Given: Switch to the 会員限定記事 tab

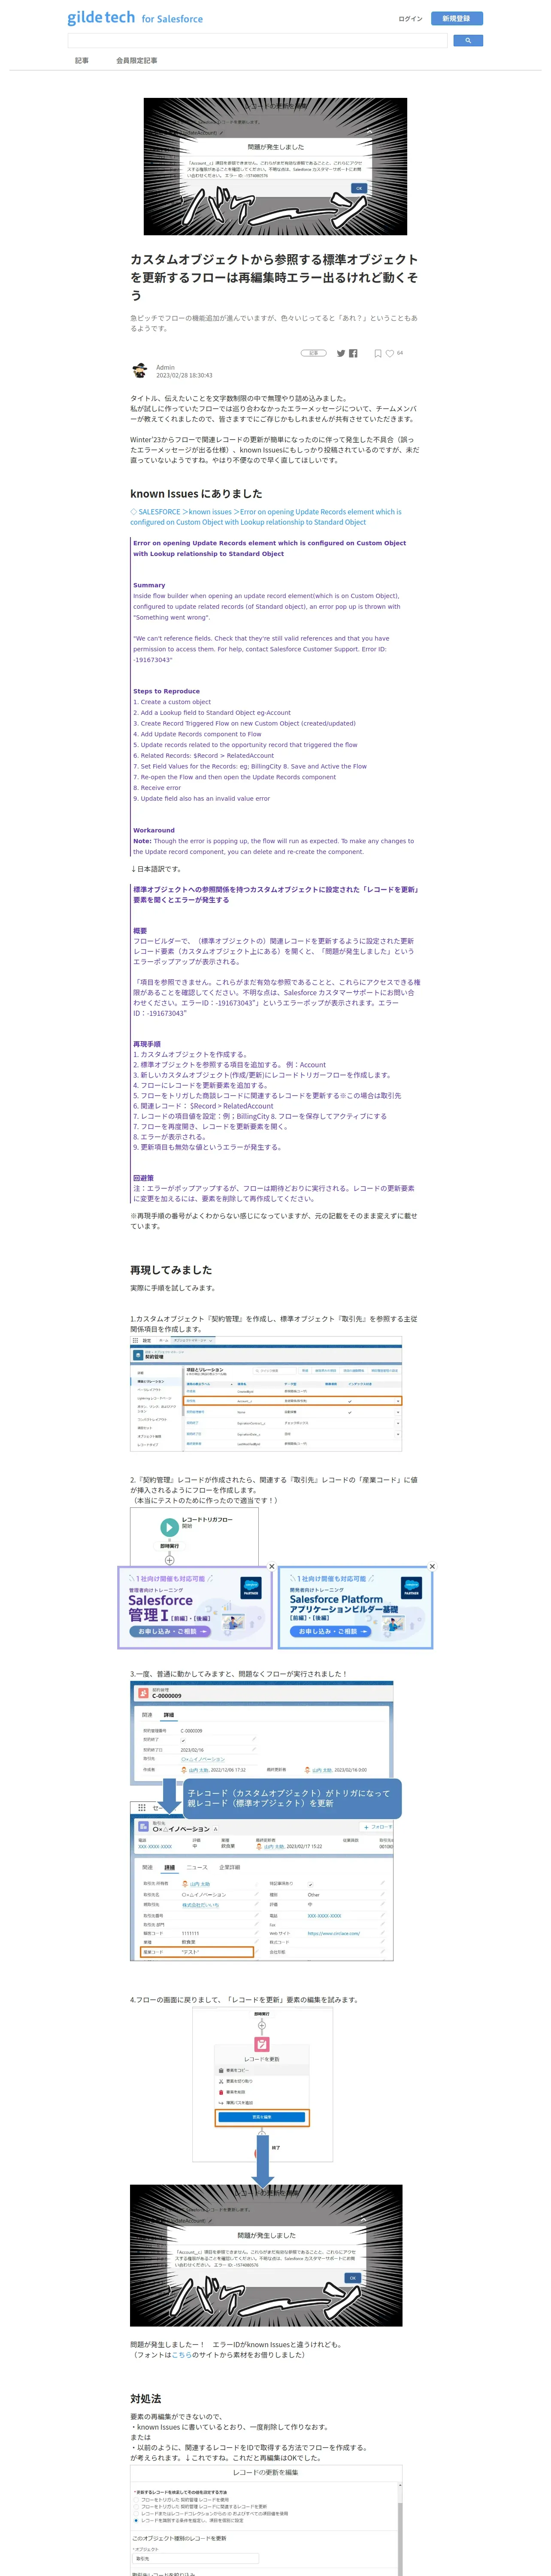Looking at the screenshot, I should (136, 61).
